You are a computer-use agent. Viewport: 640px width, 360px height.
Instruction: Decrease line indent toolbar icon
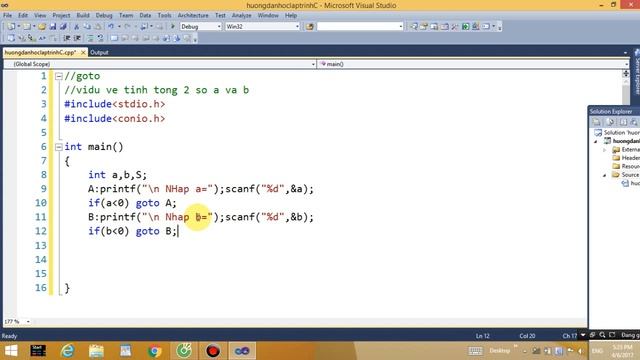coord(67,38)
